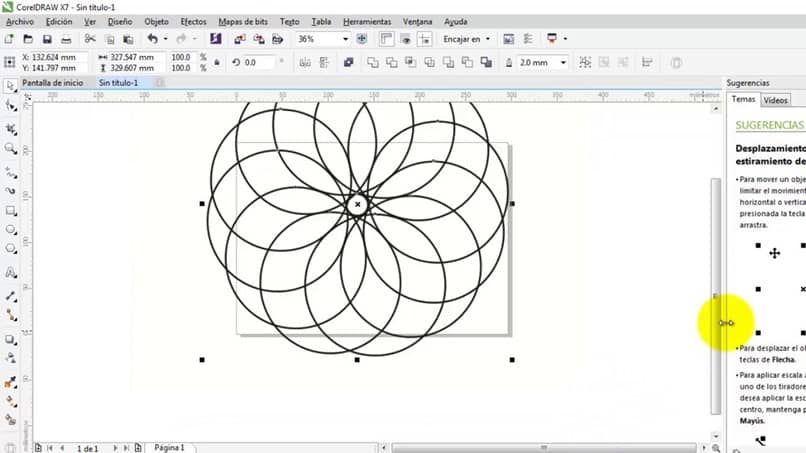Click the New document icon

coord(9,39)
